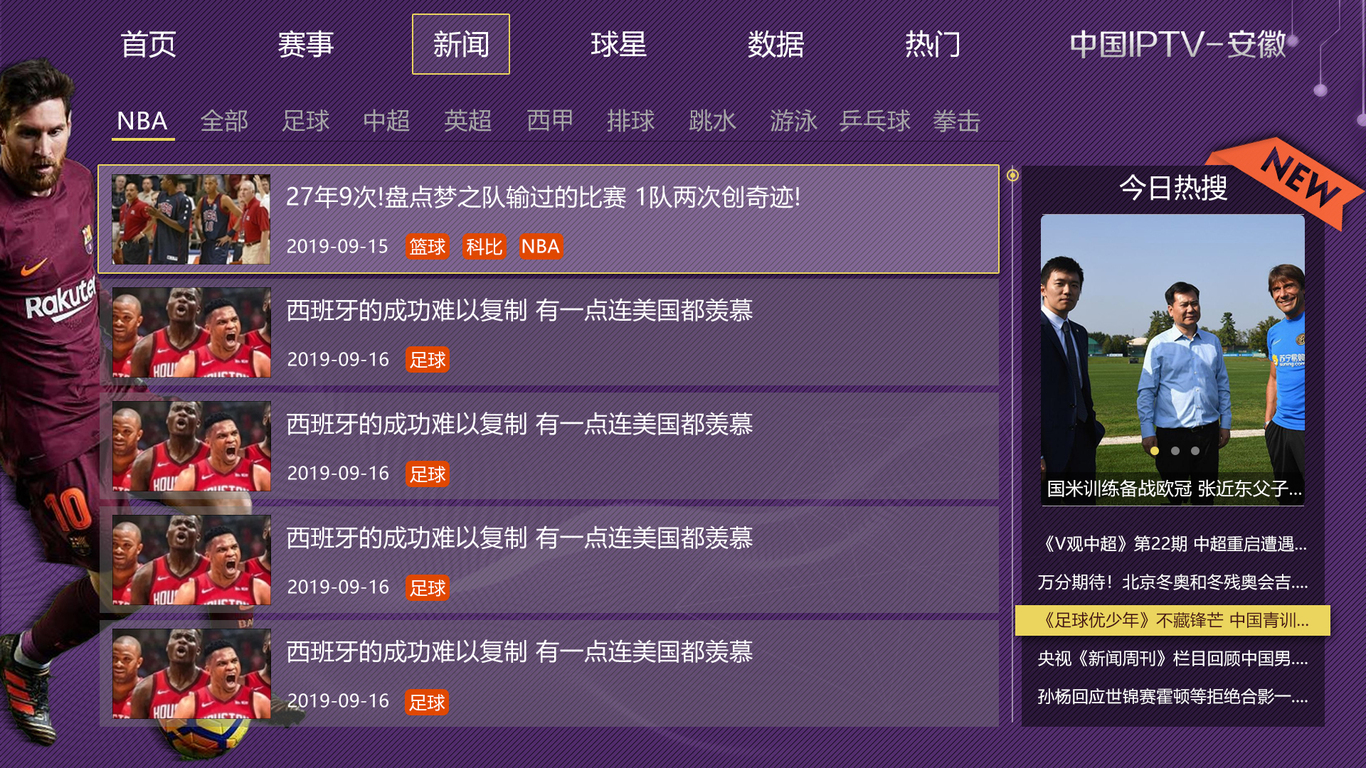Open highlighted 《足球优少年》不藏锋芒 item

pos(1173,620)
